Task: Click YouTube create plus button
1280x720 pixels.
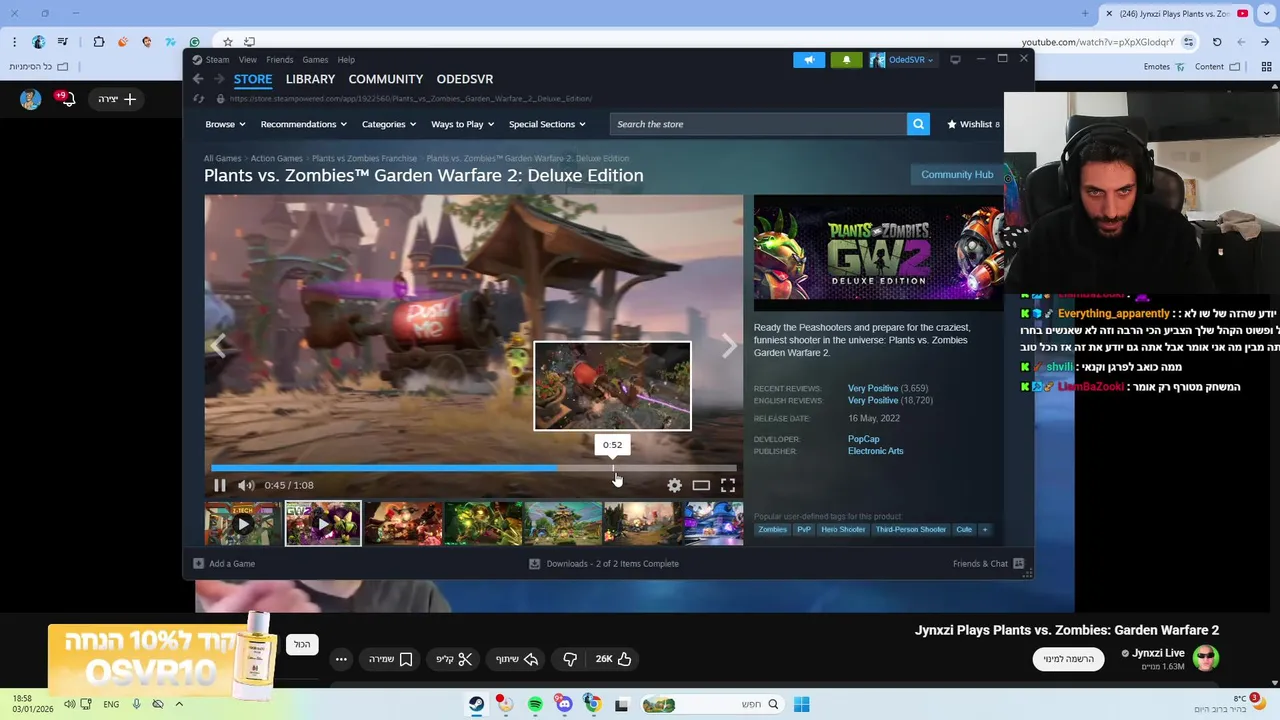Action: click(x=116, y=99)
